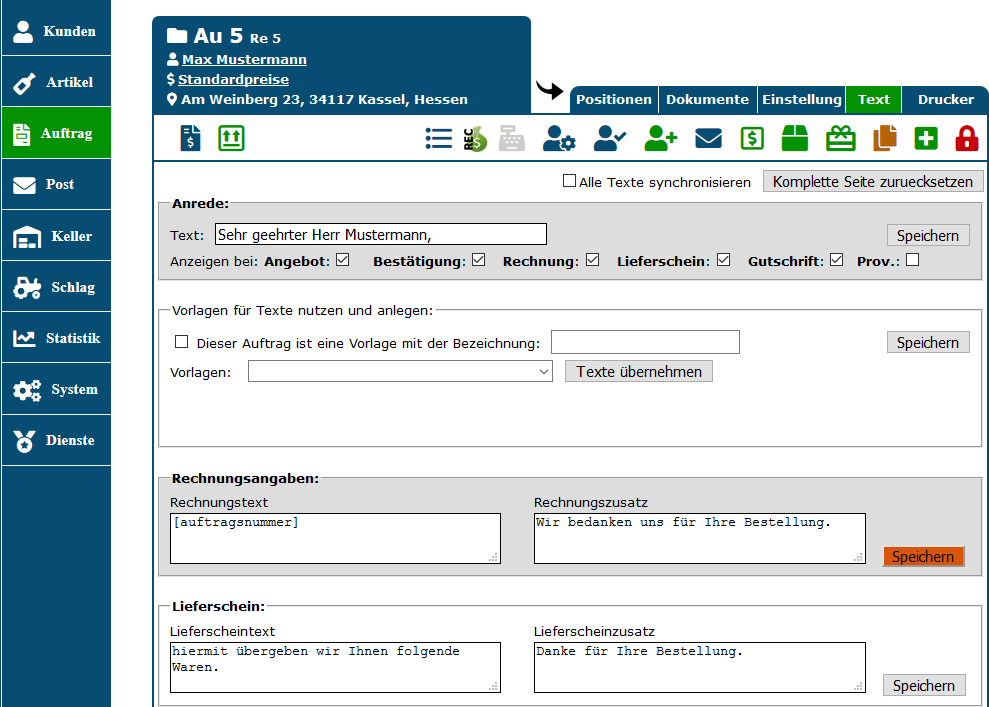Click the brown copy documents icon
Image resolution: width=989 pixels, height=707 pixels.
885,138
